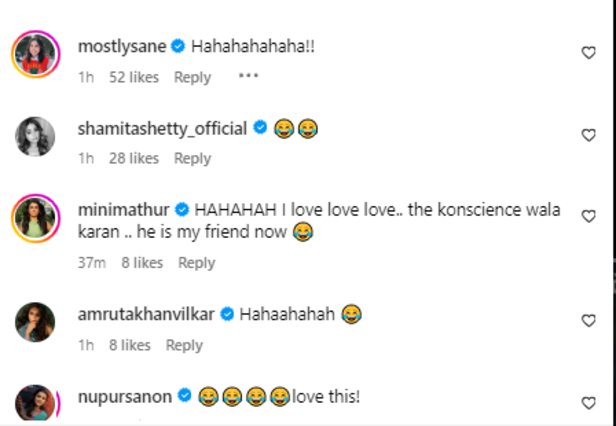Reply to amrutakhanvilkar's comment
616x426 pixels.
point(184,345)
